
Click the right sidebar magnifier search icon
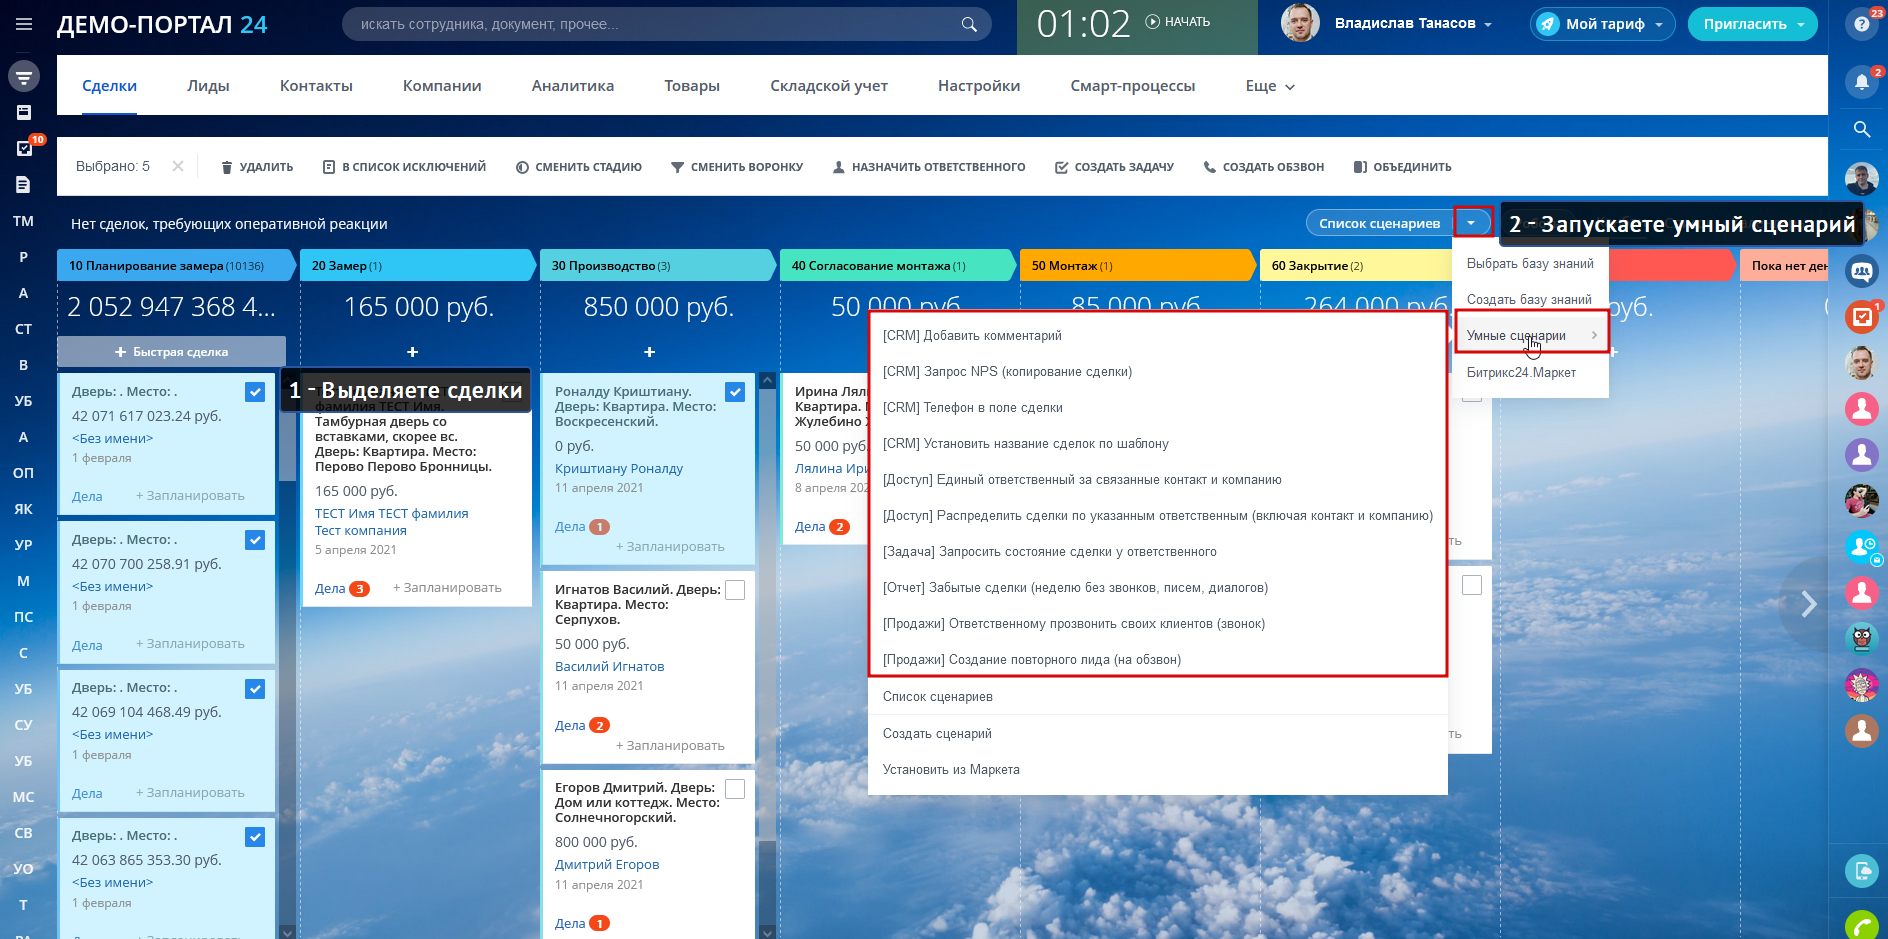(1861, 129)
